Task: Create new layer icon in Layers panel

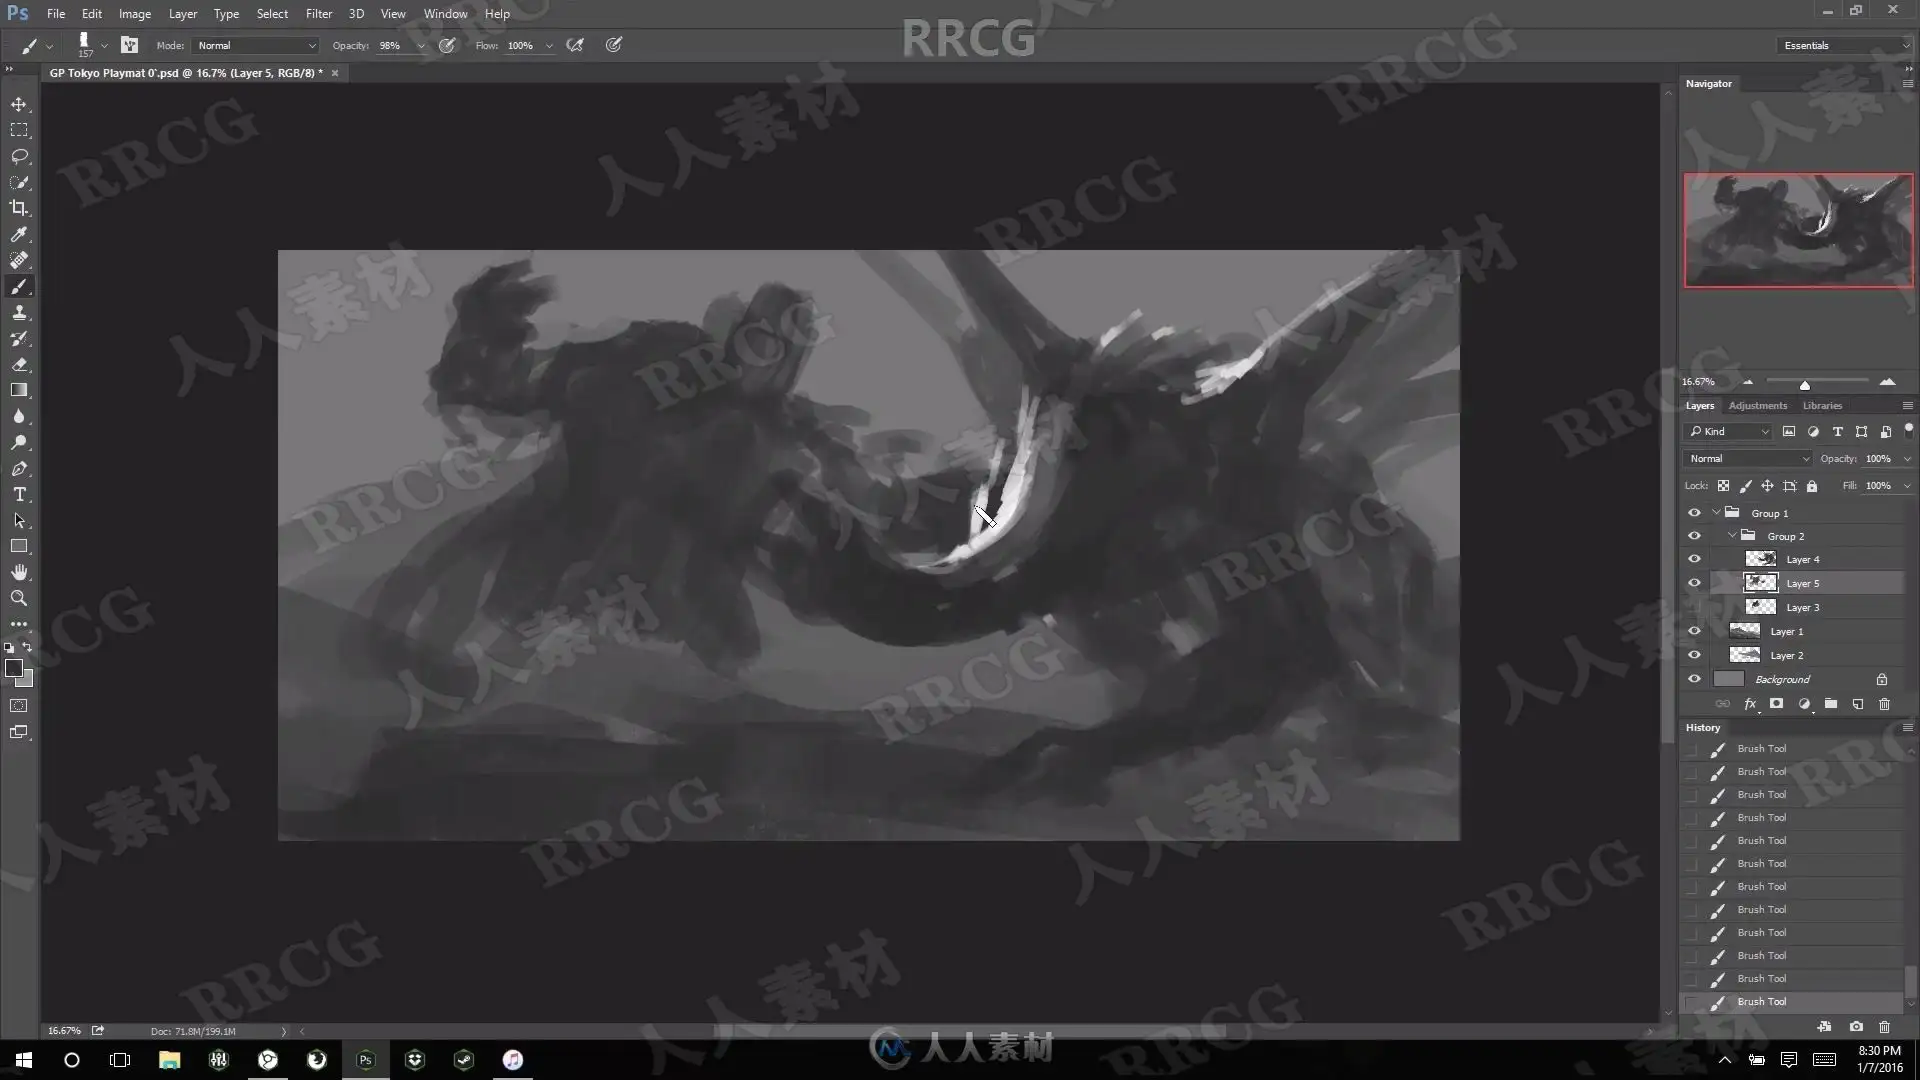Action: click(x=1857, y=704)
